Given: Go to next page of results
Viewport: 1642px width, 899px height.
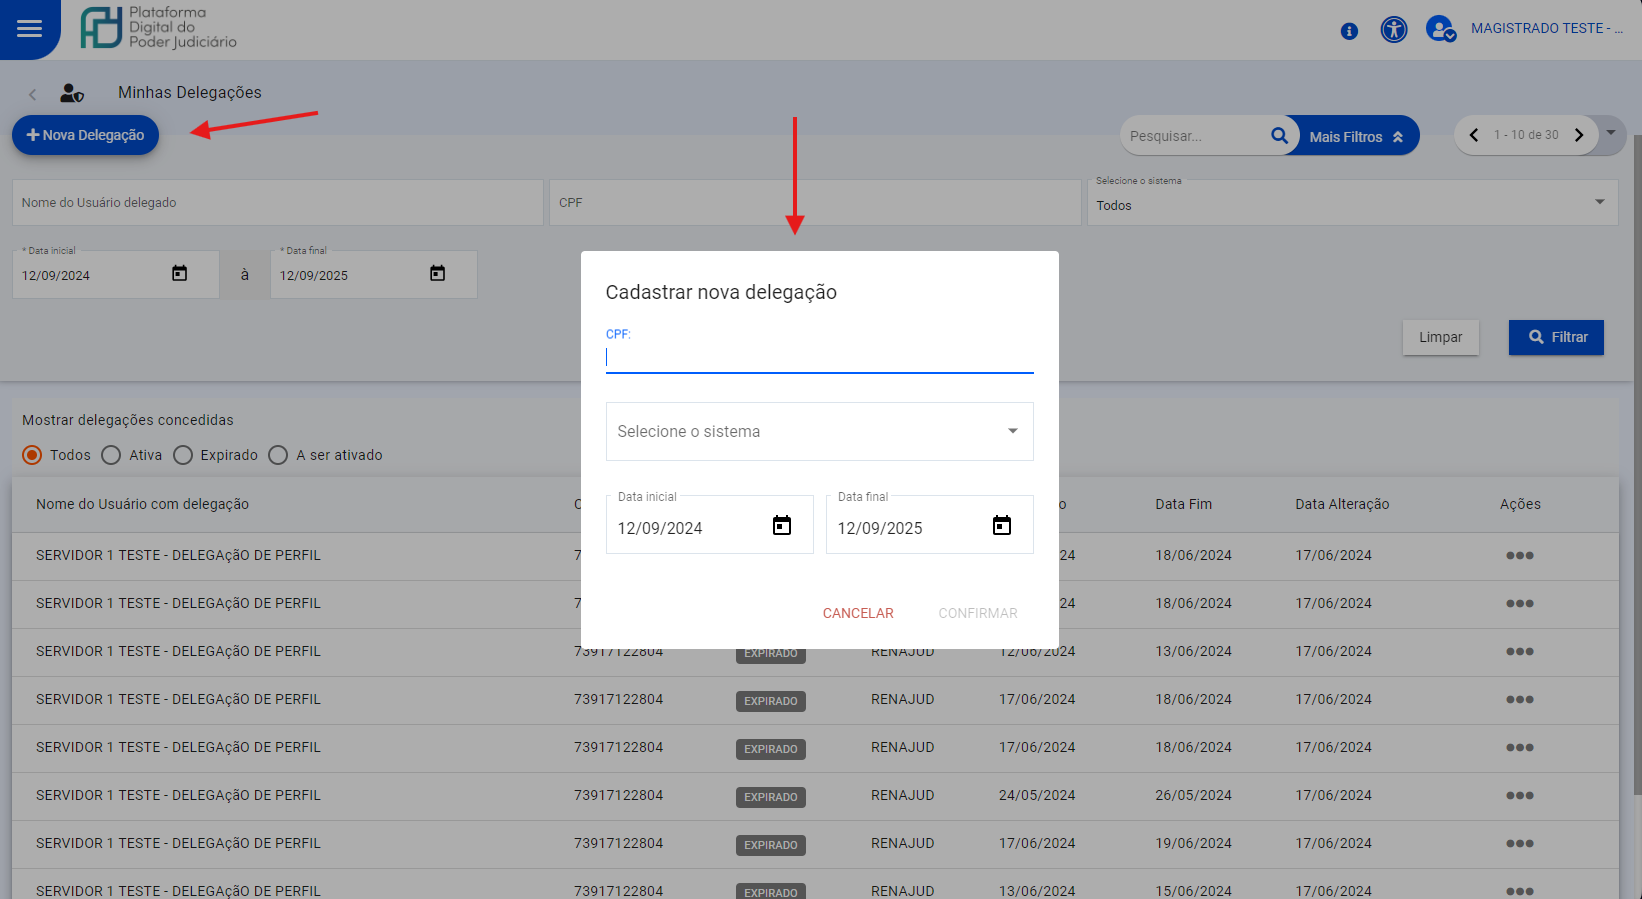Looking at the screenshot, I should tap(1579, 135).
